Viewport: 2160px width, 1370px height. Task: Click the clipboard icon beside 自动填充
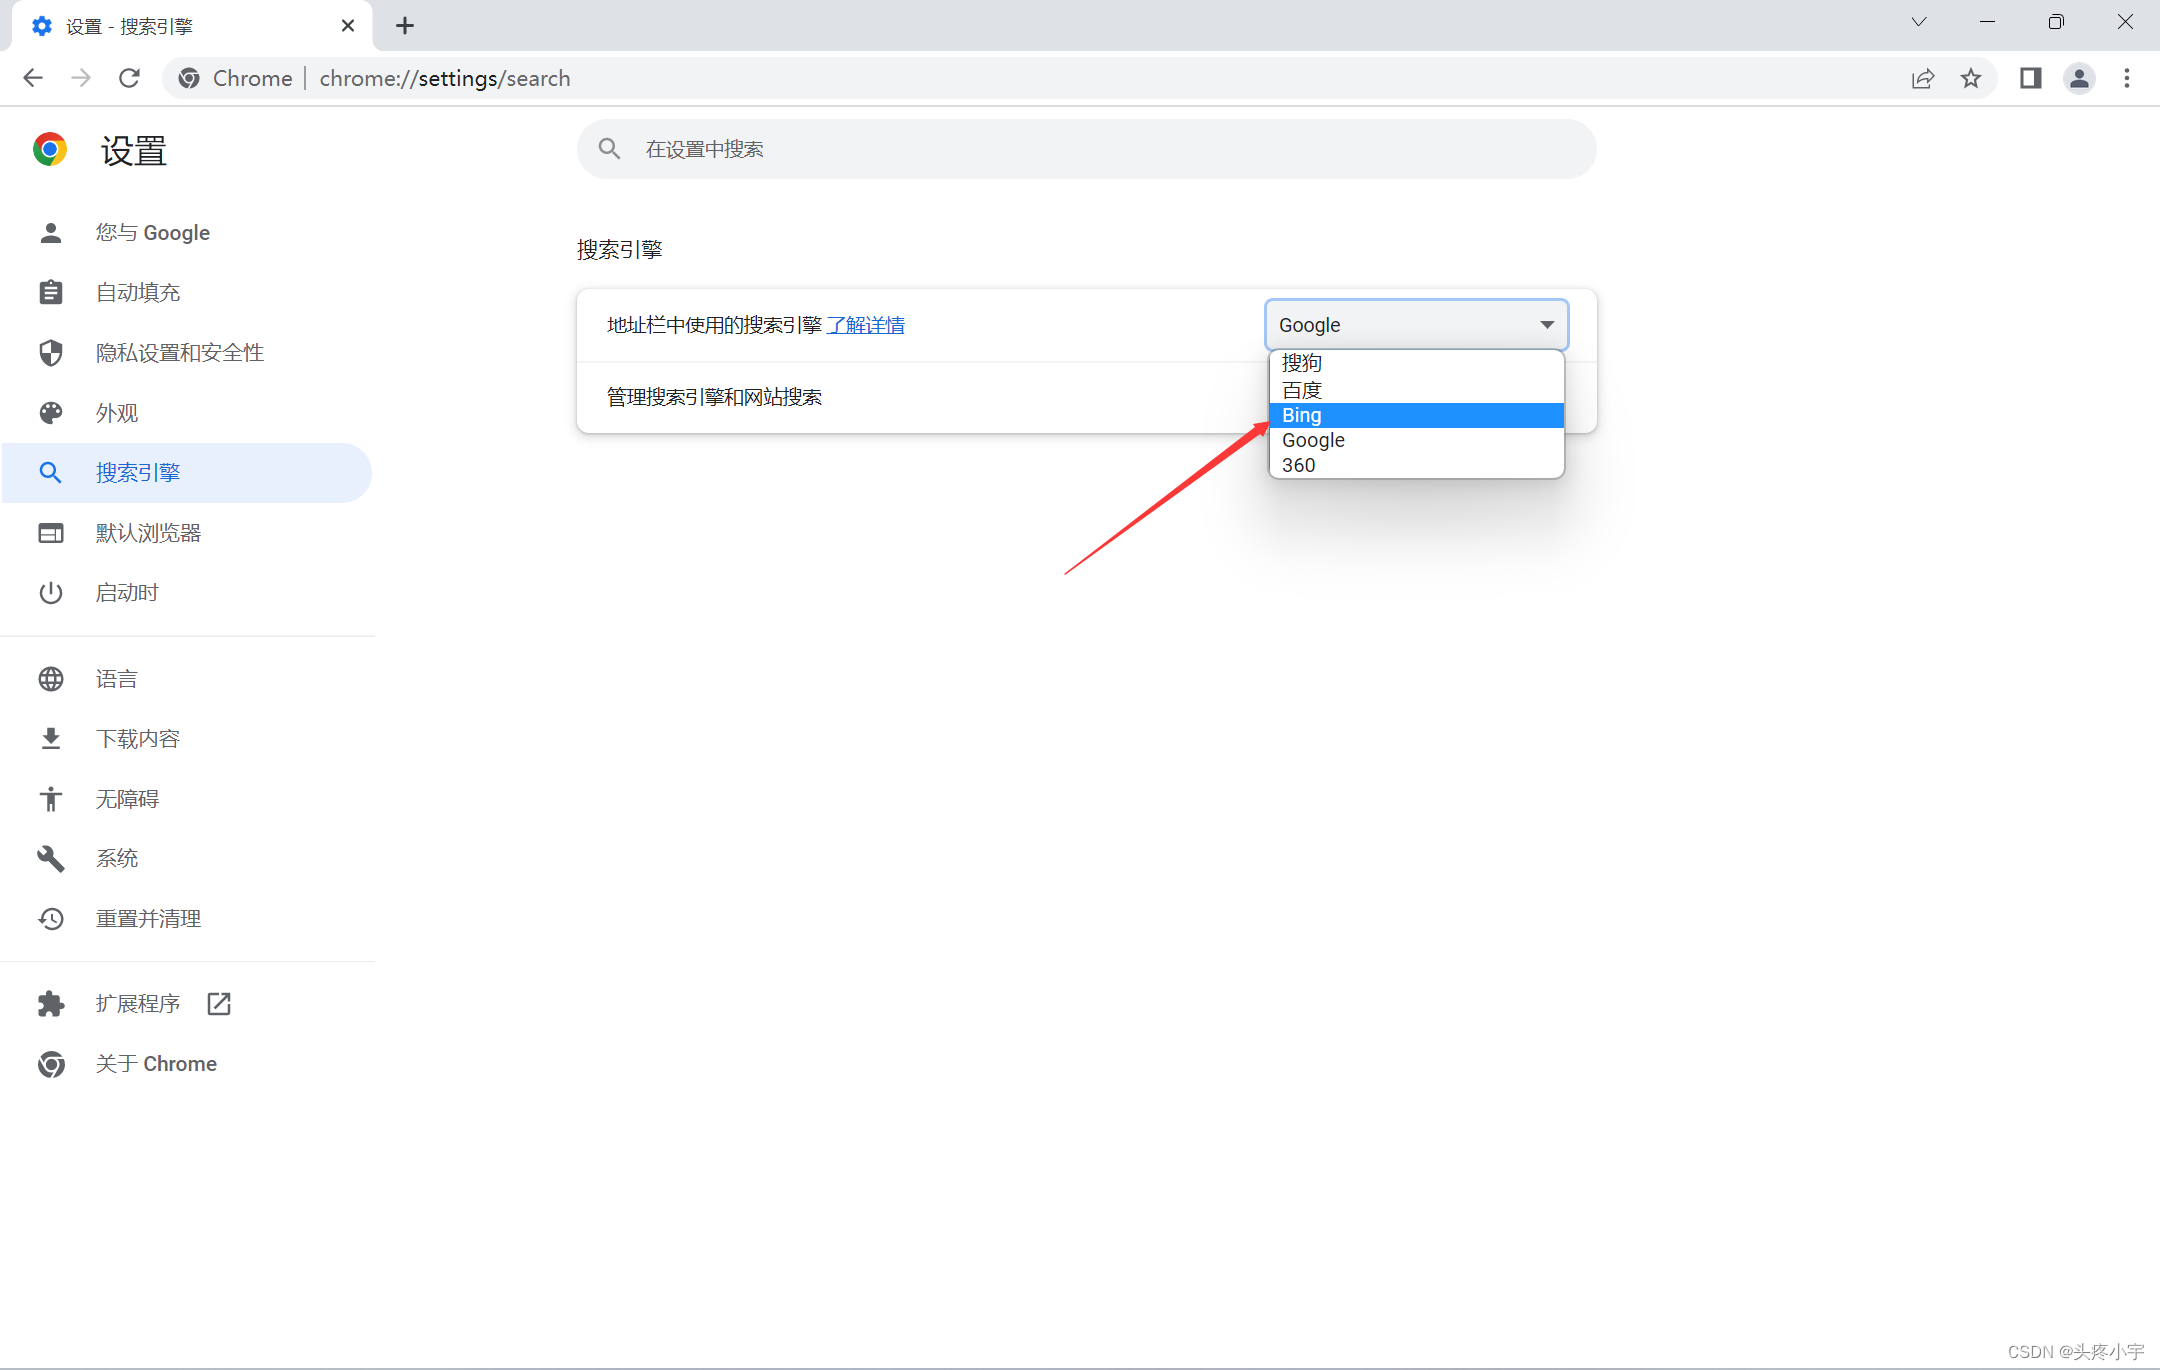point(51,293)
